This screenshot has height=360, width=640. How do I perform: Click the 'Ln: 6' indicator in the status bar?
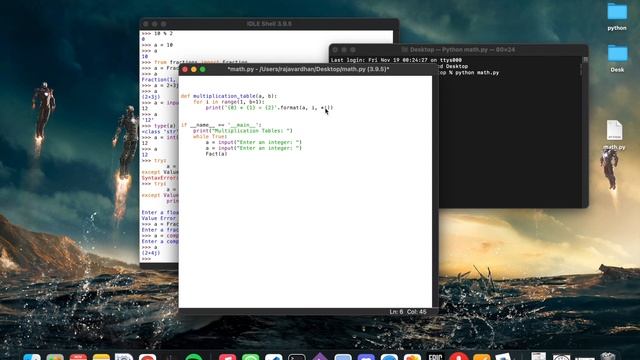tap(396, 312)
